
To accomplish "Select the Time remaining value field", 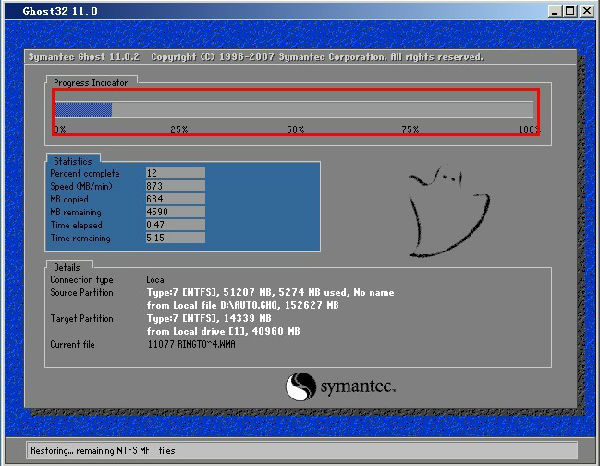I will (x=175, y=238).
